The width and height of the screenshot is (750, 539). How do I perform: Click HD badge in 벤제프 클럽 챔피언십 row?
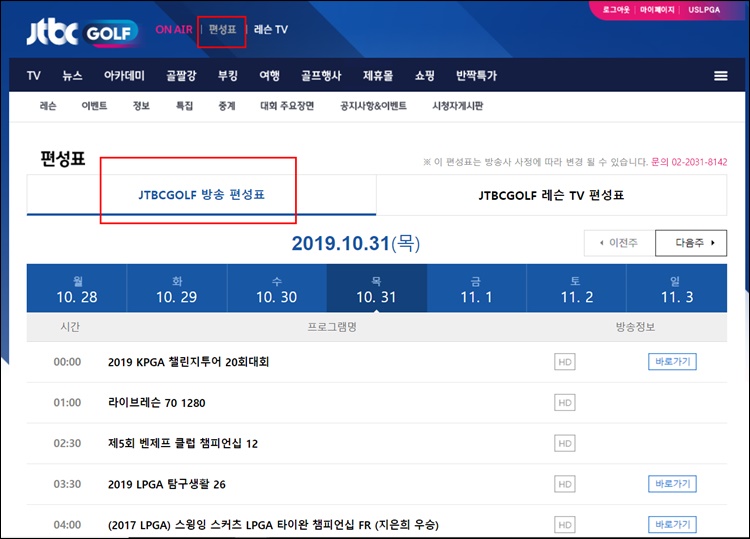(x=564, y=443)
